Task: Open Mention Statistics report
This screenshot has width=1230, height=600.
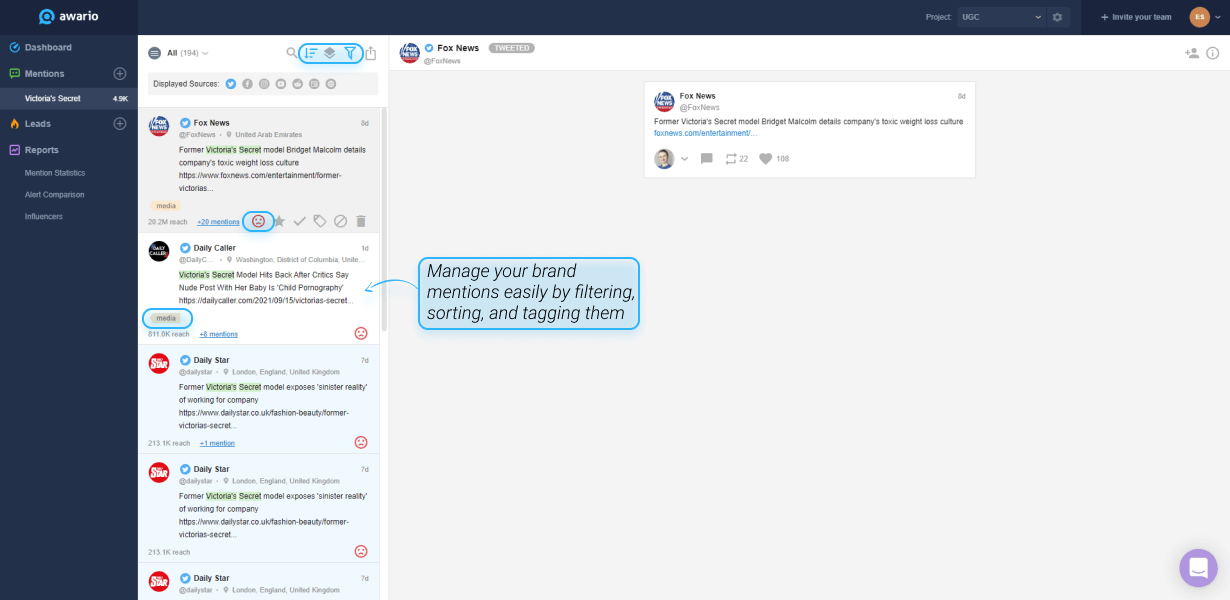Action: coord(55,173)
